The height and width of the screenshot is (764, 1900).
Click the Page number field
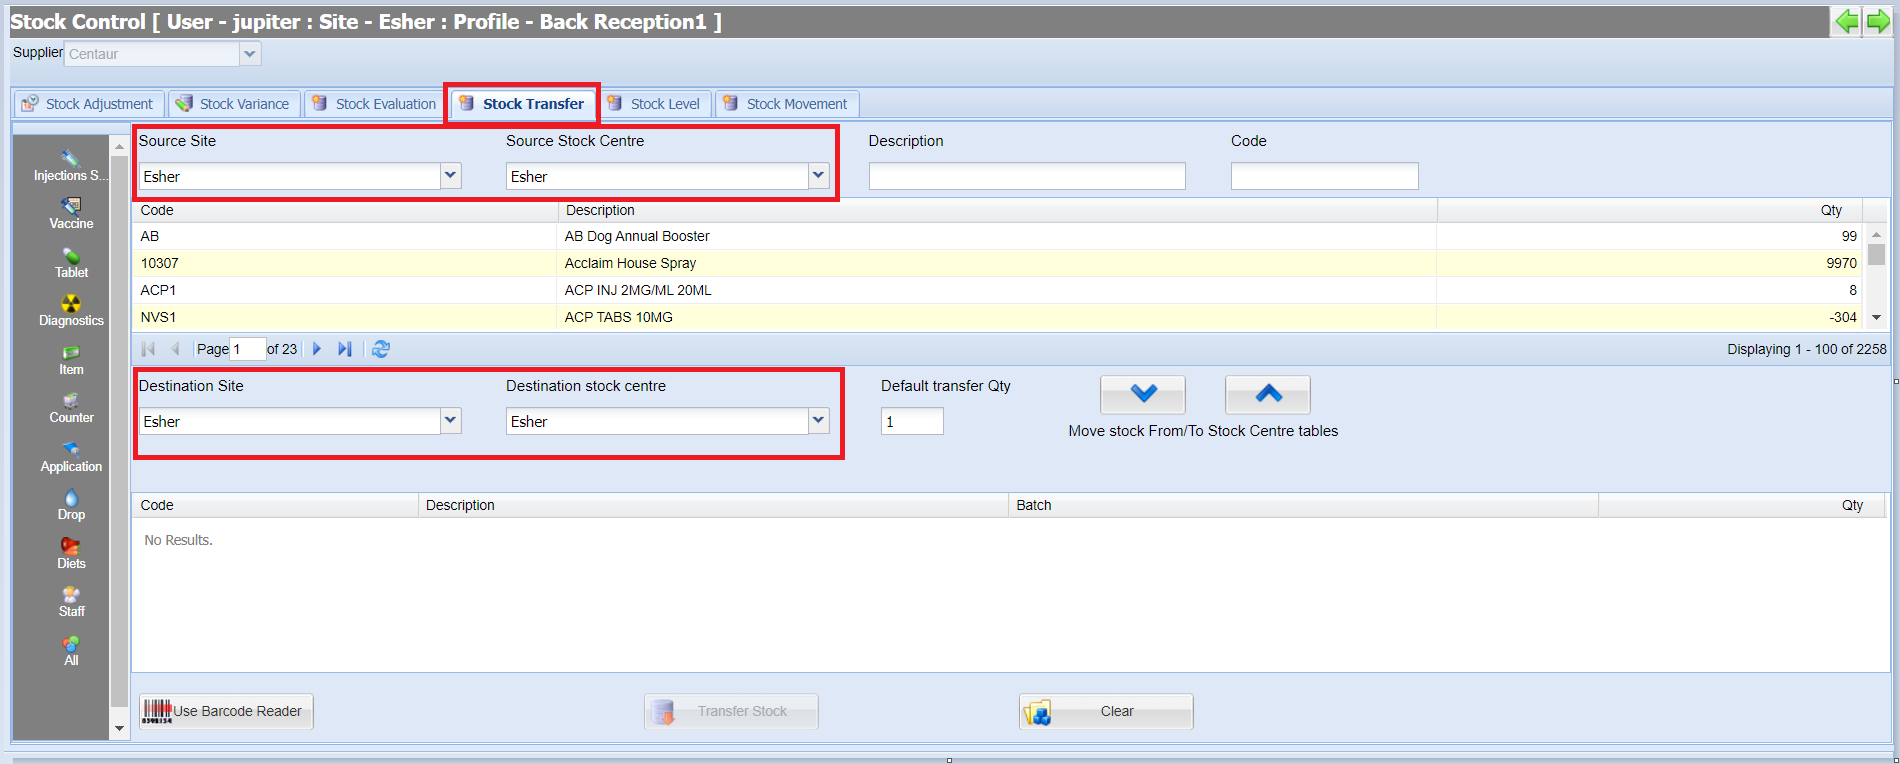(248, 349)
